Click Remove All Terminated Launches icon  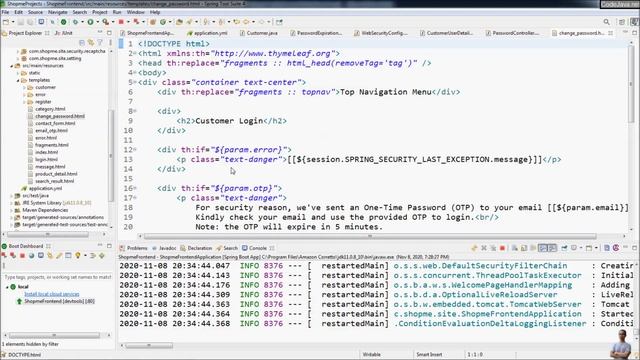click(x=493, y=248)
